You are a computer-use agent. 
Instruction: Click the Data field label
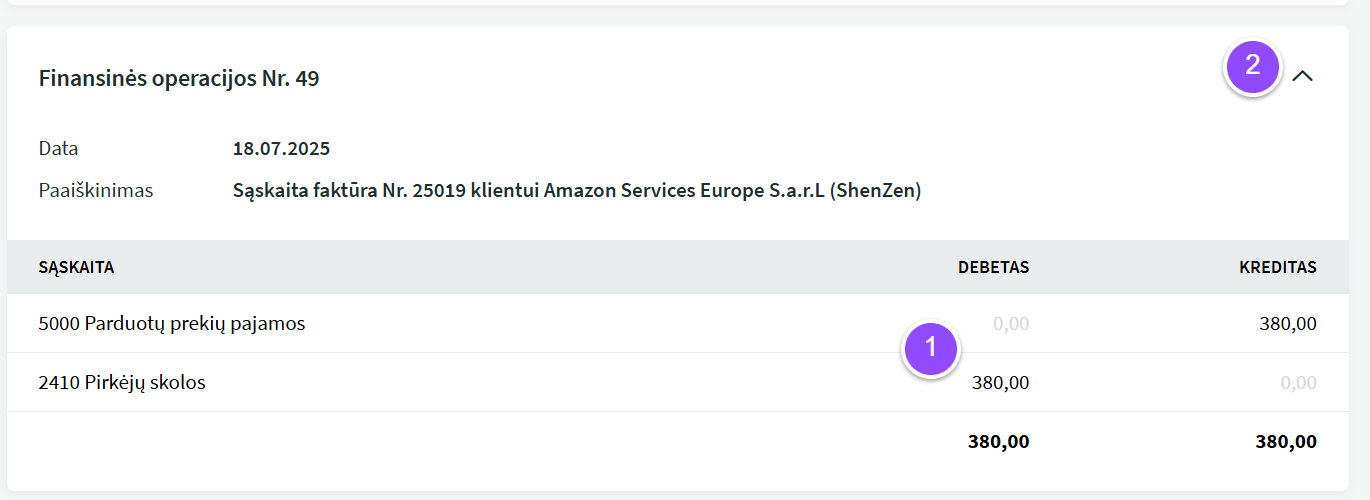[58, 149]
